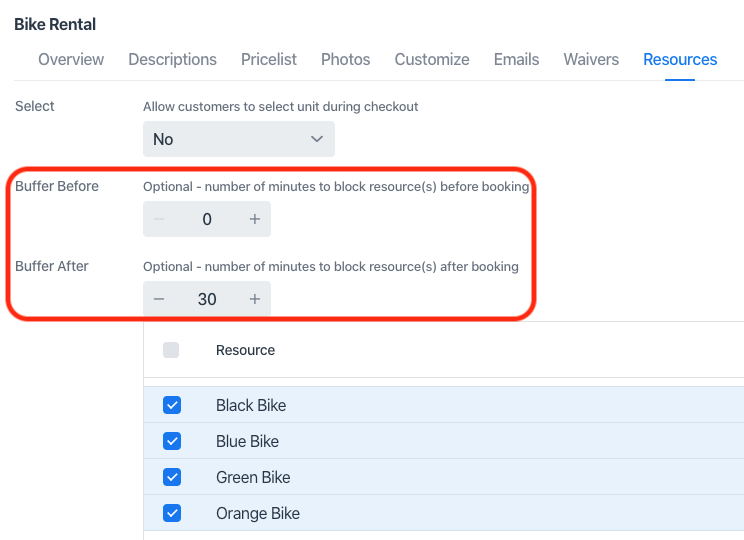Uncheck the Blue Bike resource
This screenshot has width=744, height=540.
pyautogui.click(x=172, y=441)
